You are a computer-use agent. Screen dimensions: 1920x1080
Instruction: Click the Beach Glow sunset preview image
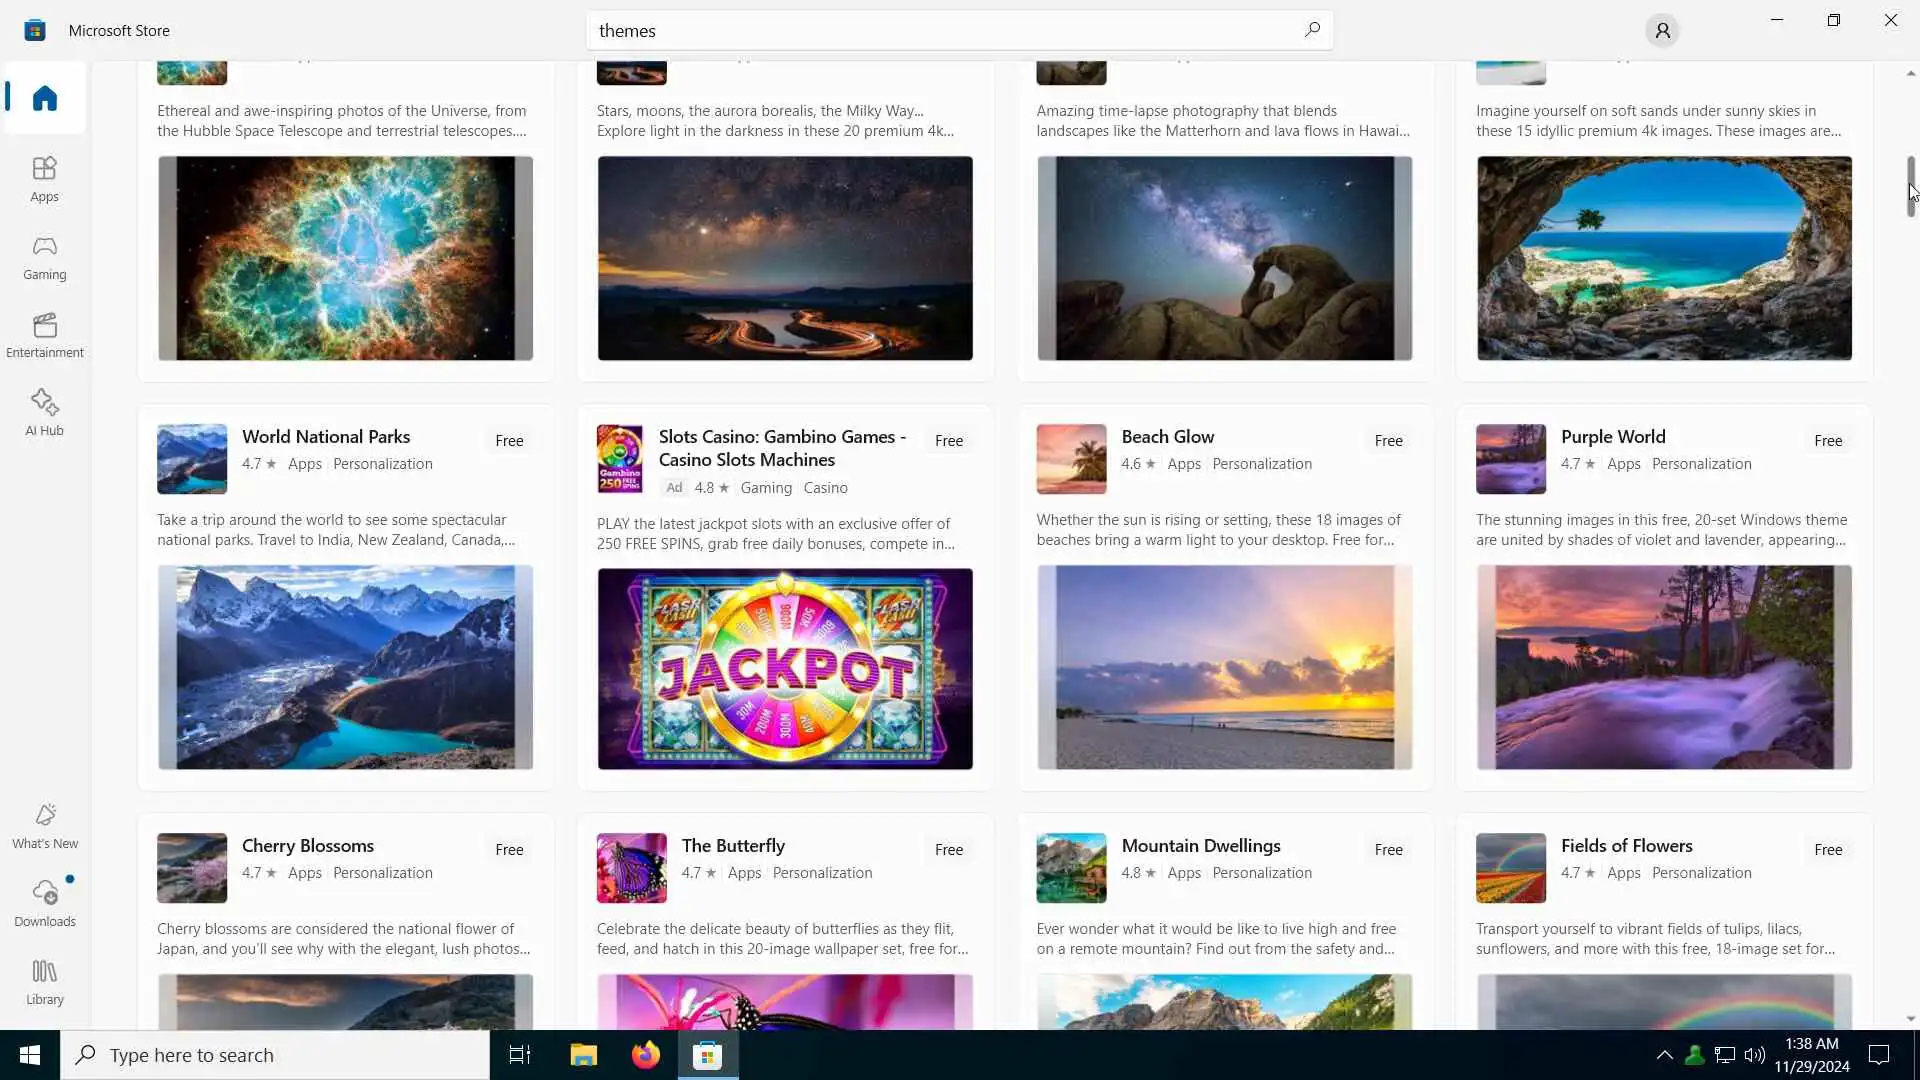pos(1224,667)
